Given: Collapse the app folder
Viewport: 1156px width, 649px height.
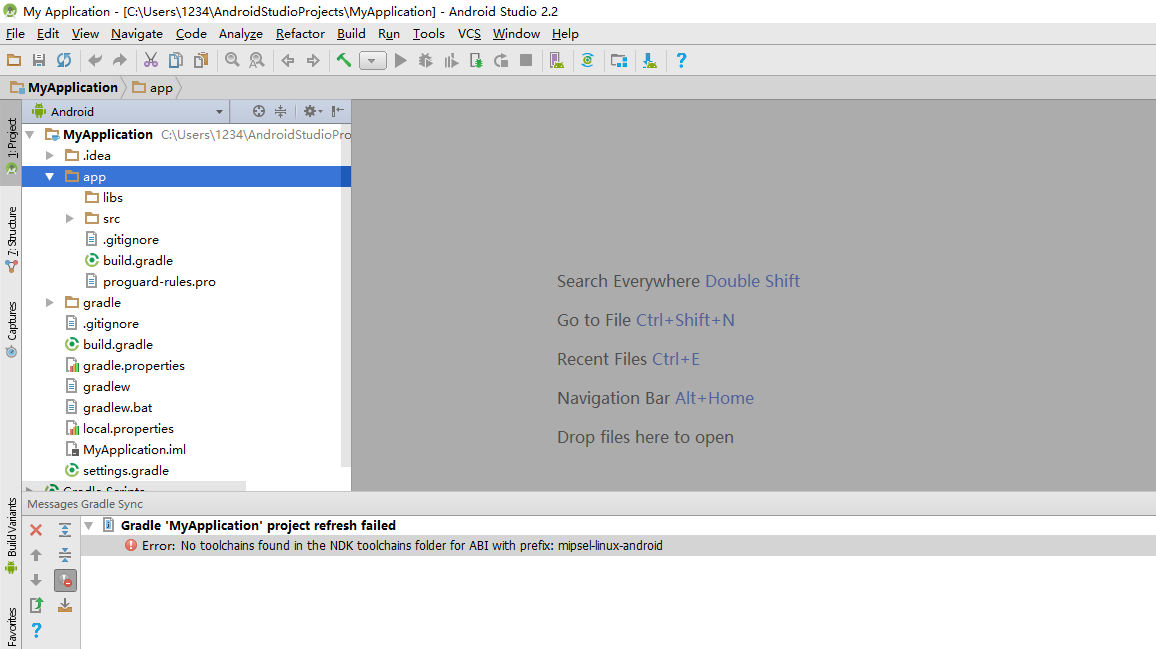Looking at the screenshot, I should (49, 176).
